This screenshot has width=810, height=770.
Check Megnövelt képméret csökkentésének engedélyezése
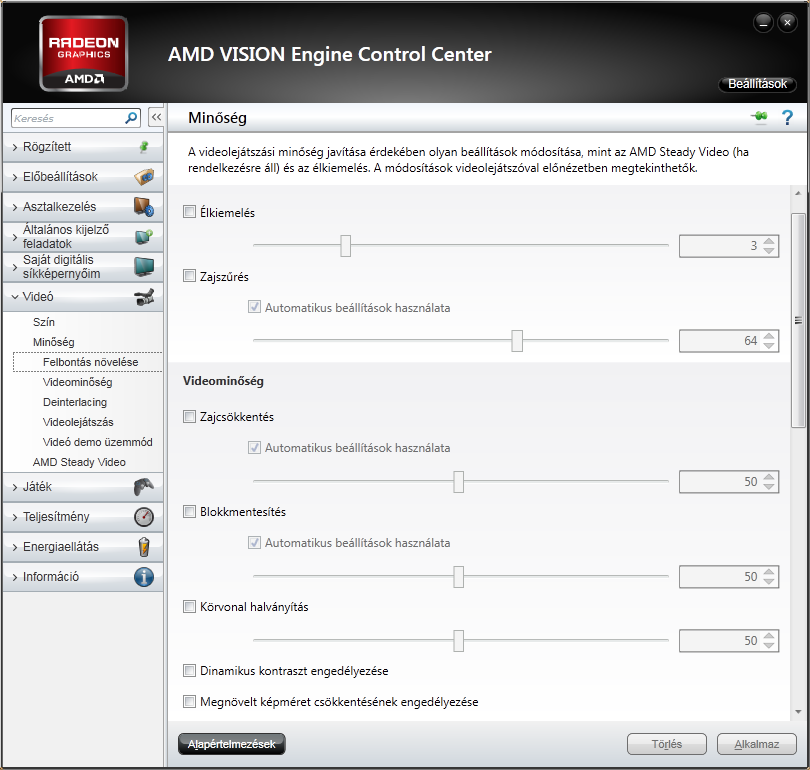pos(190,701)
